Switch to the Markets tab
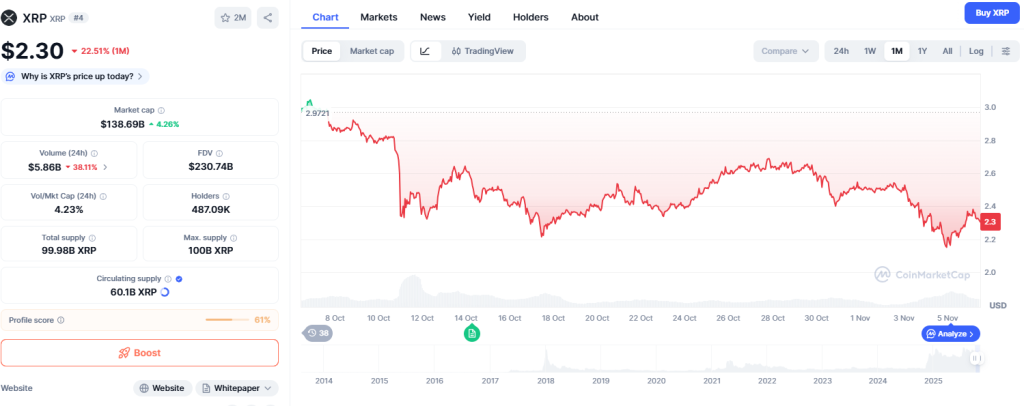Viewport: 1024px width, 406px height. pyautogui.click(x=378, y=17)
